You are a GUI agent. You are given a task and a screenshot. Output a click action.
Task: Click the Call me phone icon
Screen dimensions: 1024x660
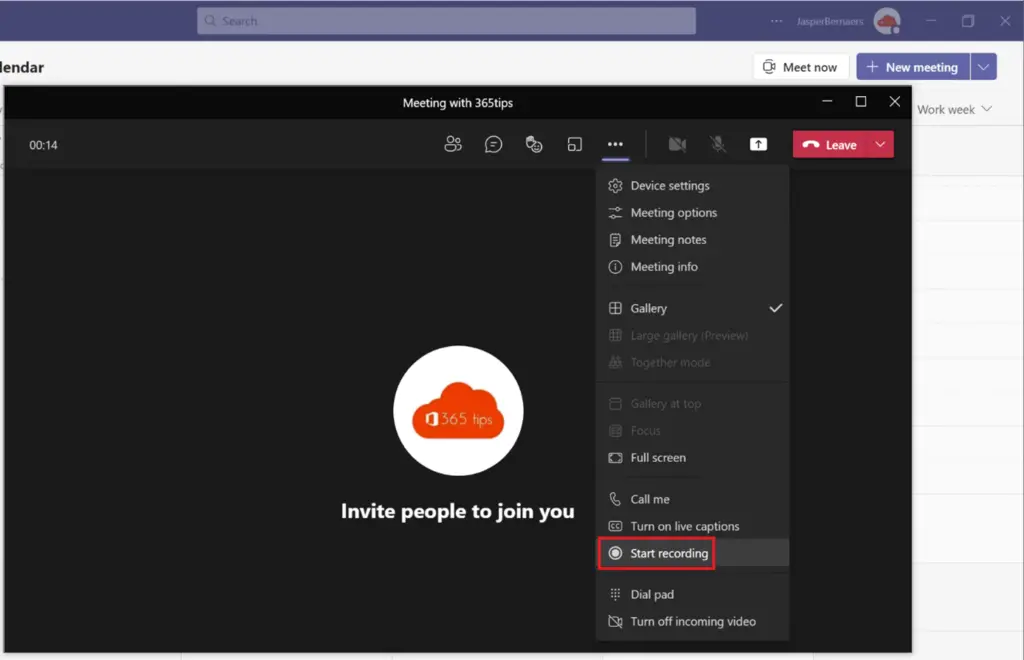pyautogui.click(x=615, y=499)
